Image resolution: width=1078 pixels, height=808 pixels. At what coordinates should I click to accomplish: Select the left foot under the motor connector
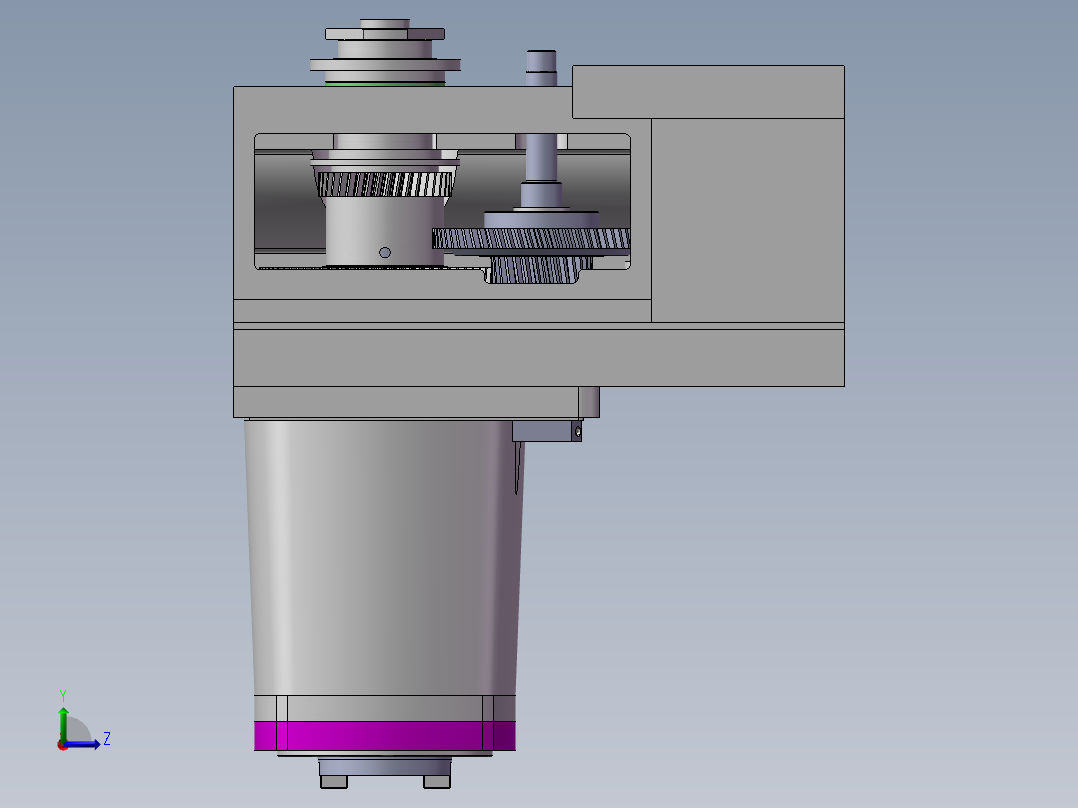point(334,782)
